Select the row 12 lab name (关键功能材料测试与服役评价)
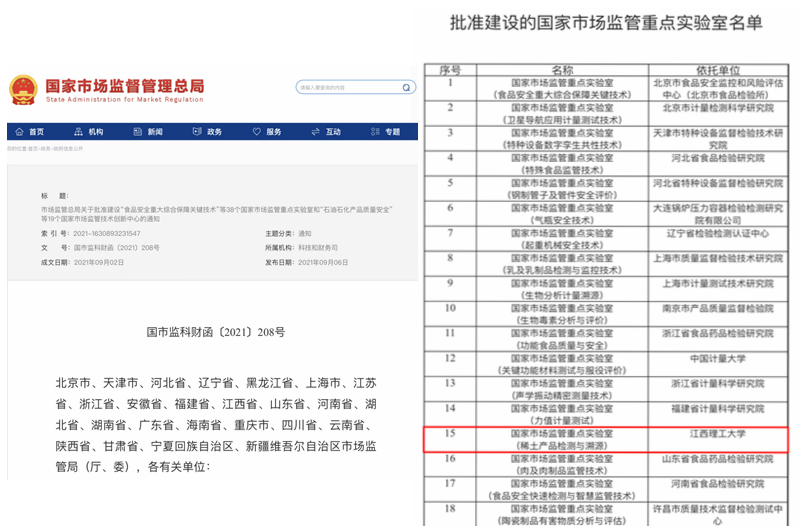800x532 pixels. (x=562, y=364)
